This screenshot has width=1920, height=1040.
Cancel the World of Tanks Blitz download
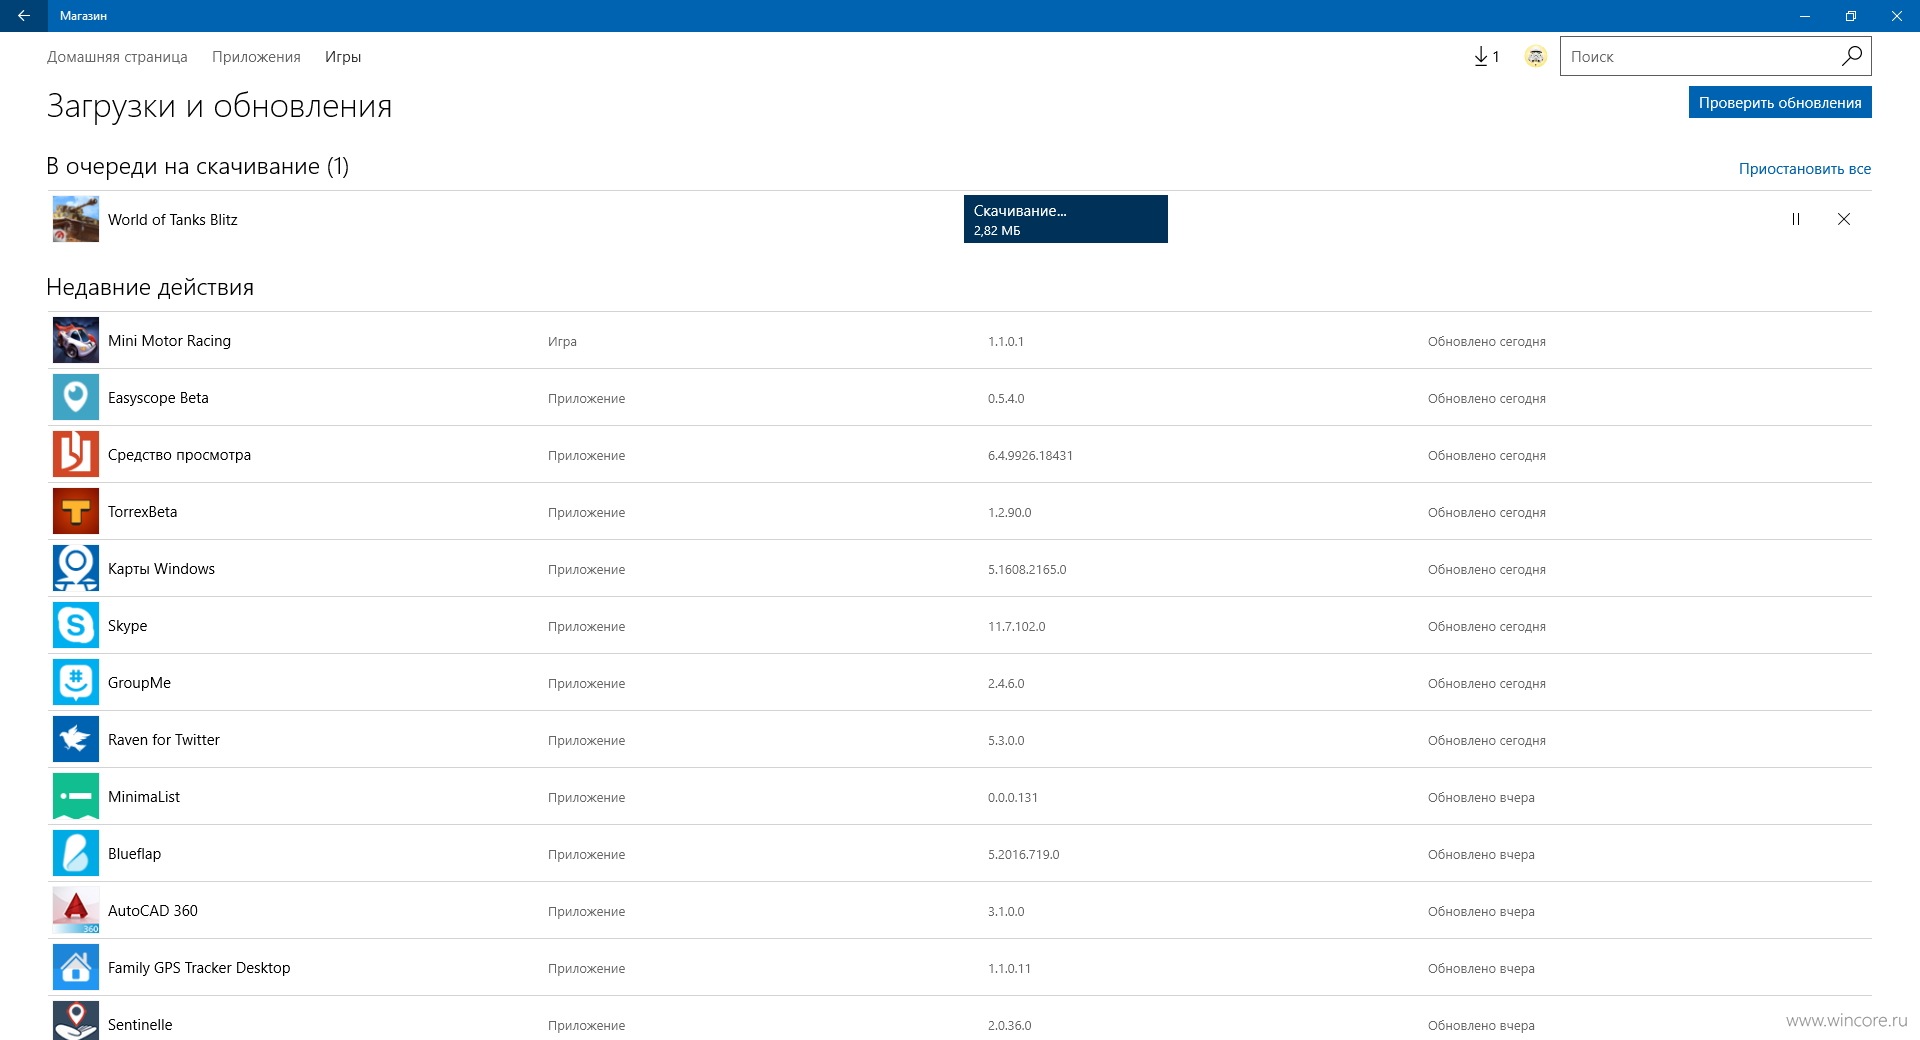point(1844,219)
